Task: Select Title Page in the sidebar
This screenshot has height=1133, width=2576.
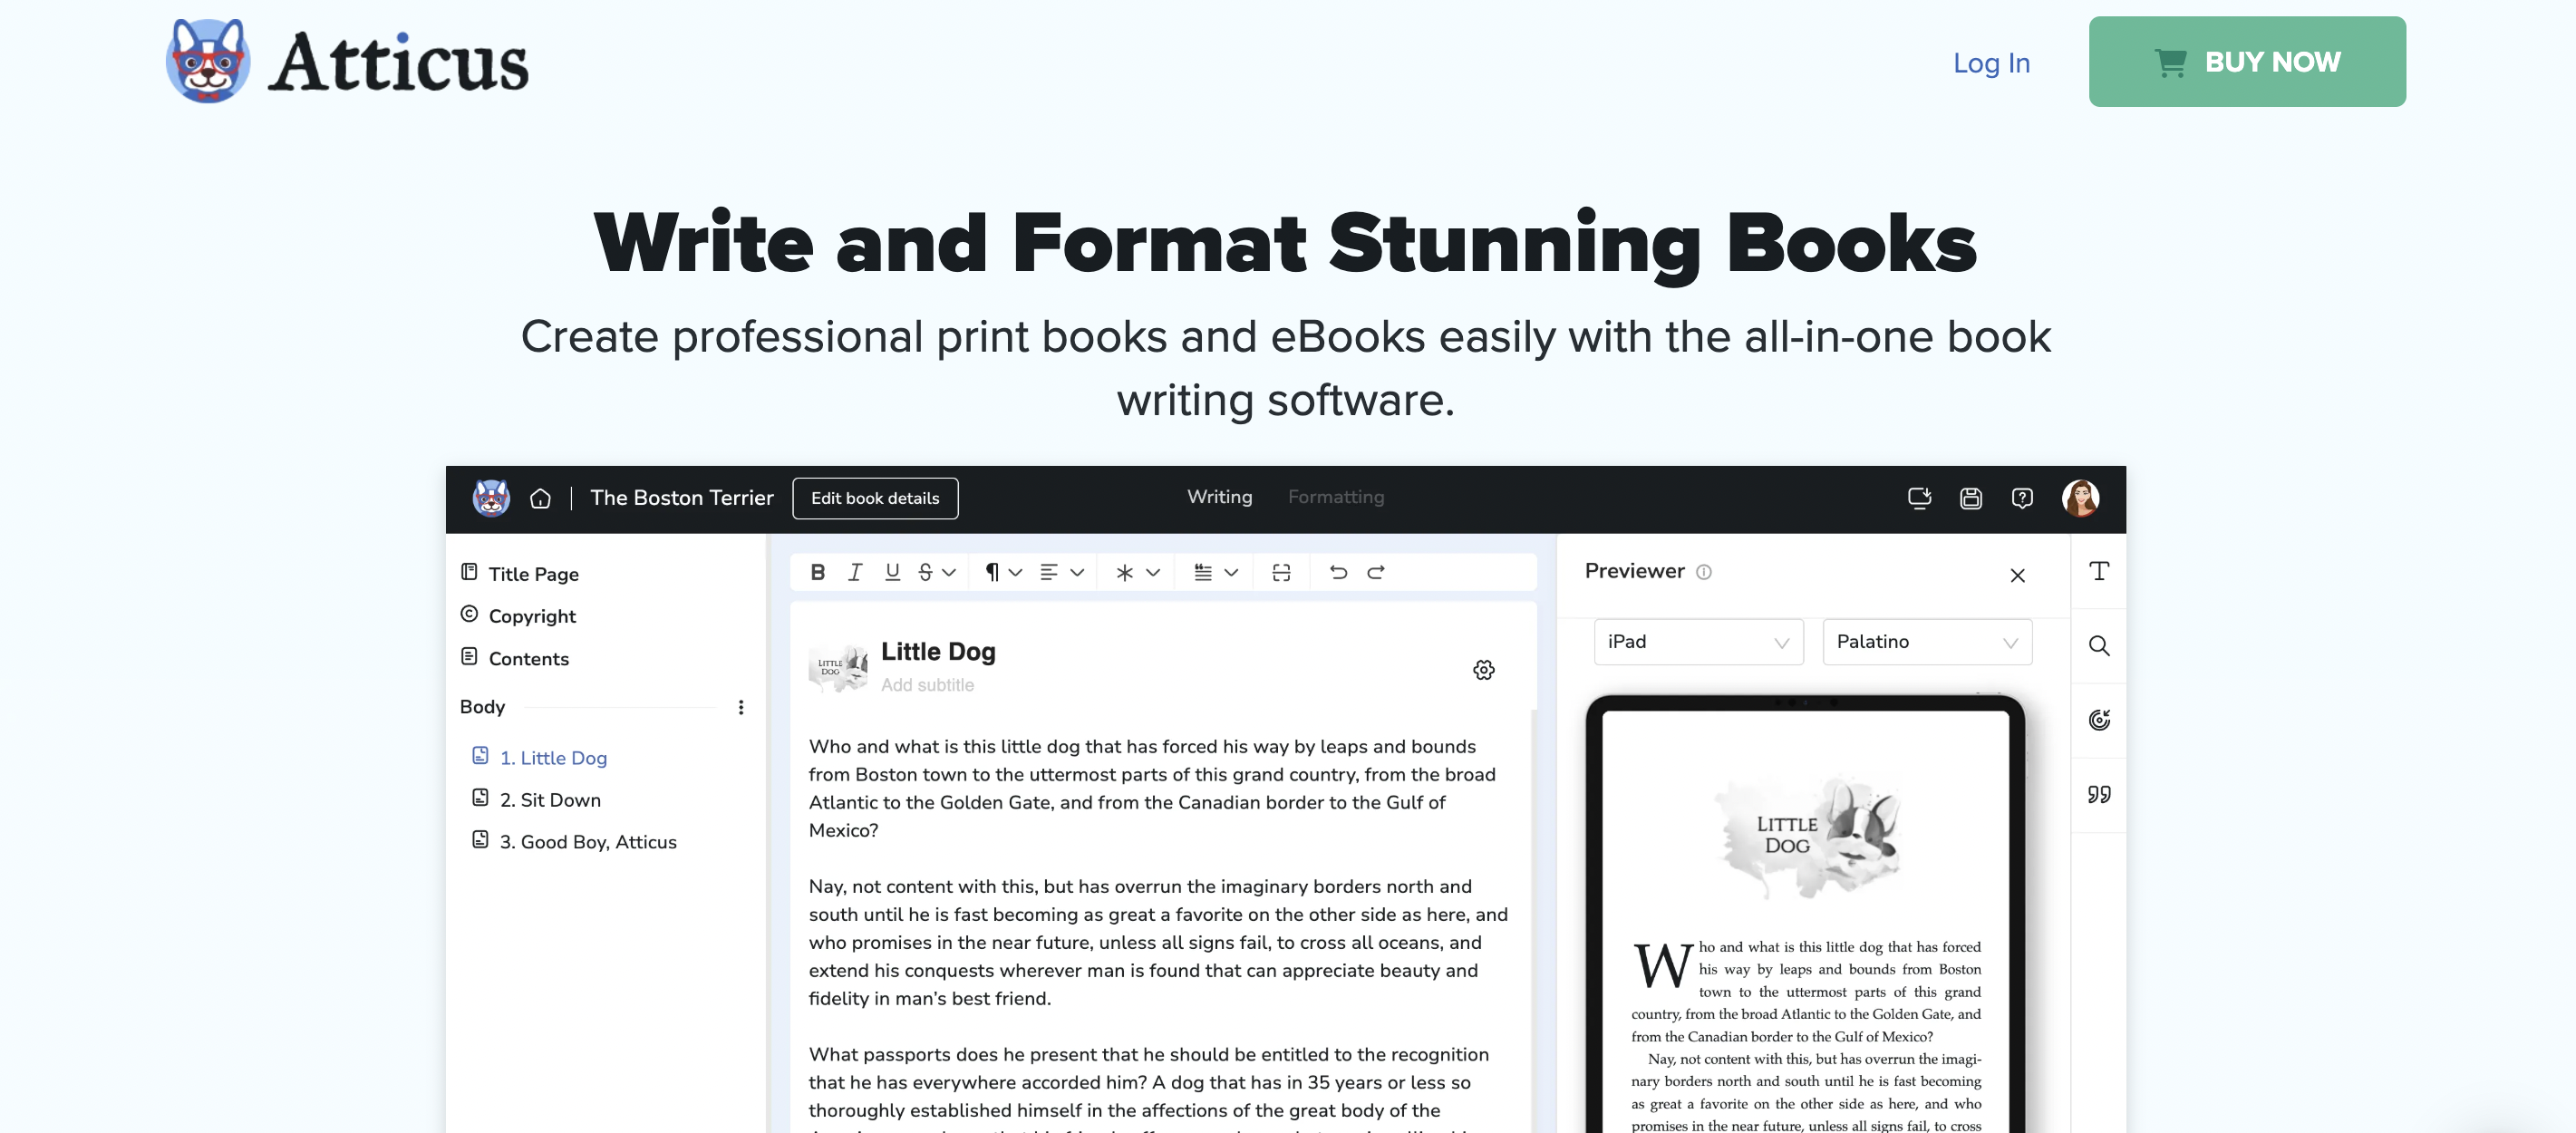Action: pyautogui.click(x=533, y=574)
